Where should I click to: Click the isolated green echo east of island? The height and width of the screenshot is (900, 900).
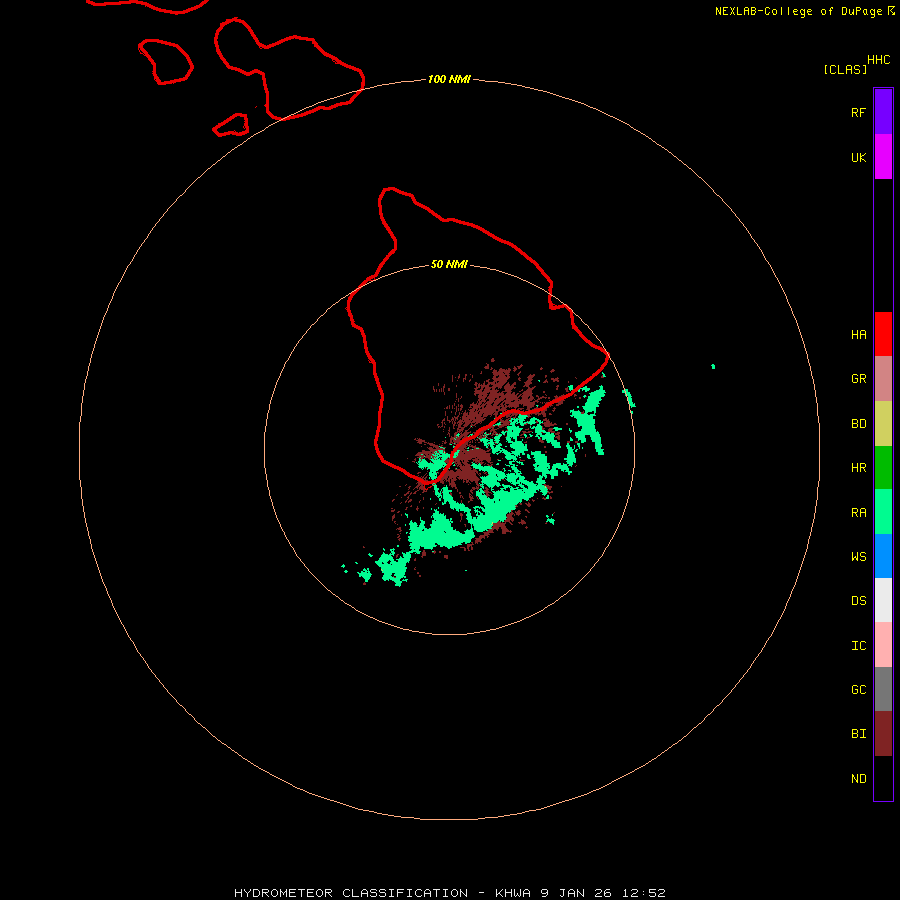(713, 366)
